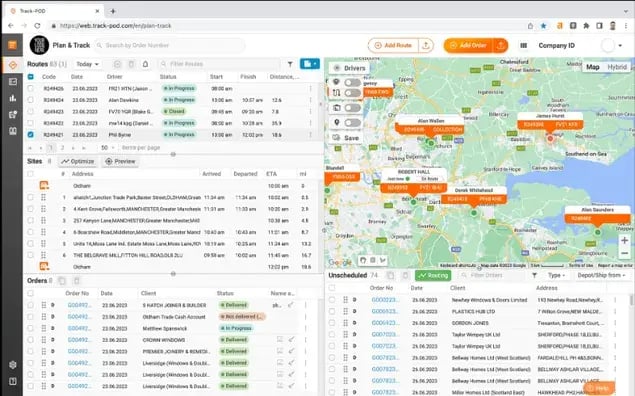Click the Save button on map
The height and width of the screenshot is (396, 635).
tap(346, 138)
